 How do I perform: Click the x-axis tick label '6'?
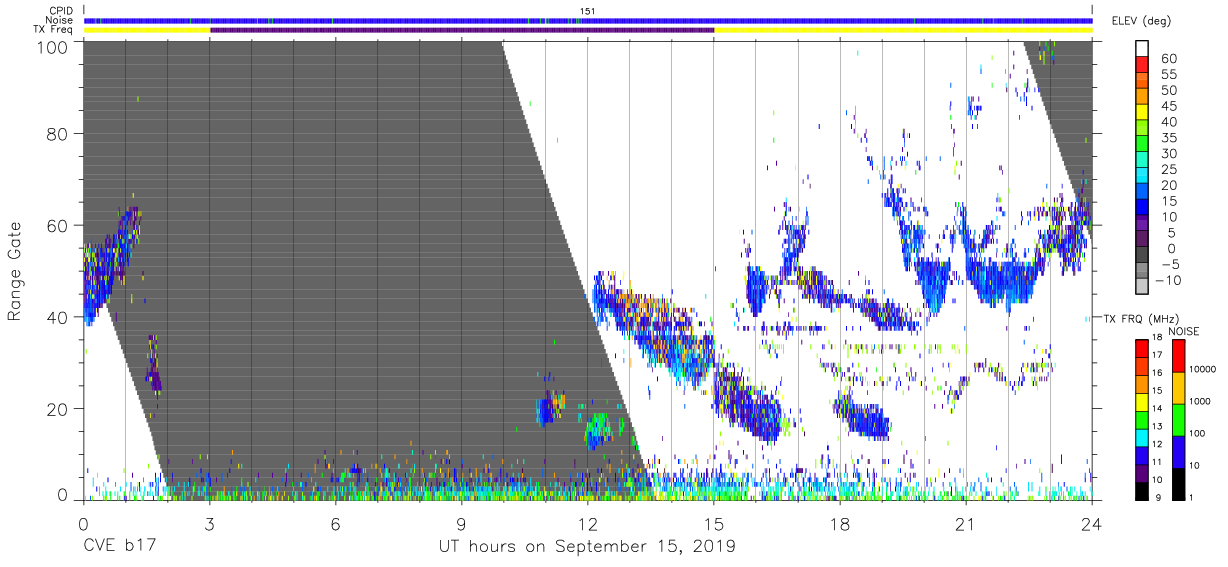[x=336, y=523]
